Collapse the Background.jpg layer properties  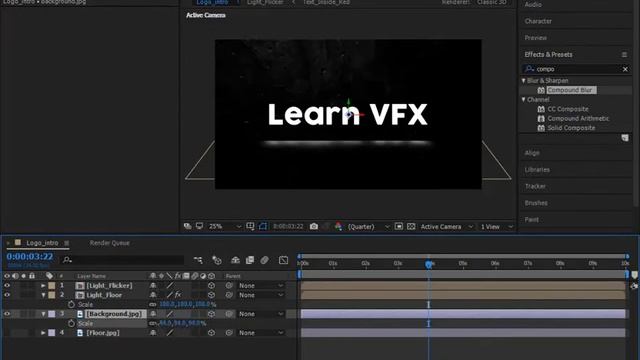(x=43, y=314)
